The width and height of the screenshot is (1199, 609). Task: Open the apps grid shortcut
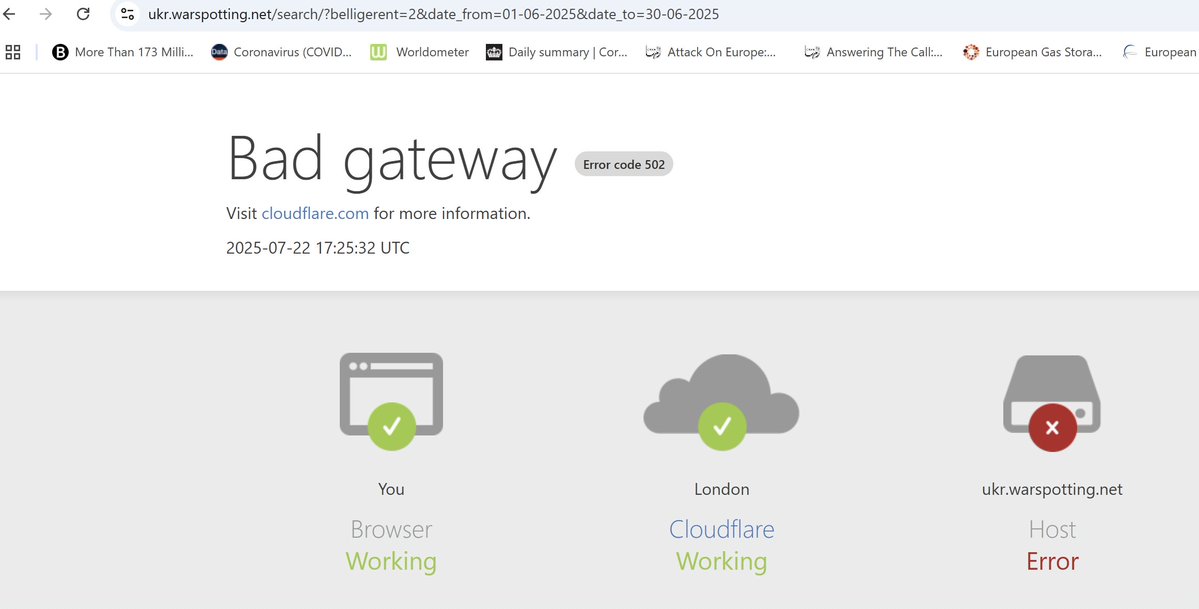[x=13, y=52]
